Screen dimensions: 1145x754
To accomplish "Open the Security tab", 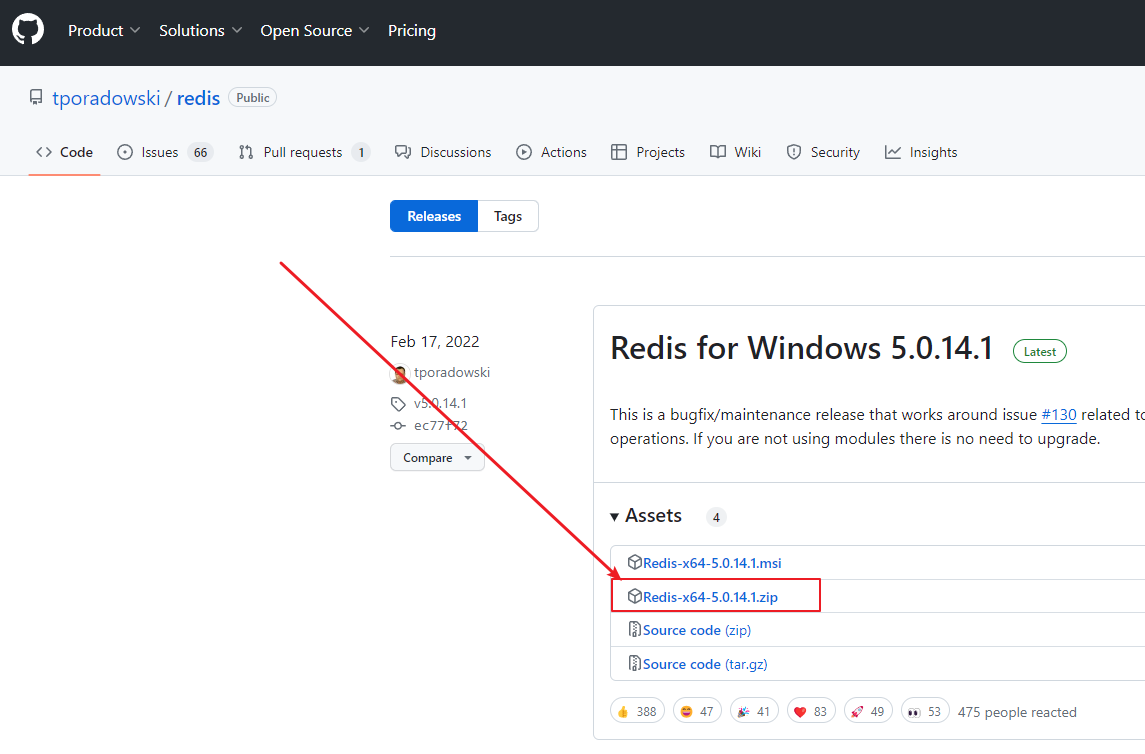I will click(823, 152).
